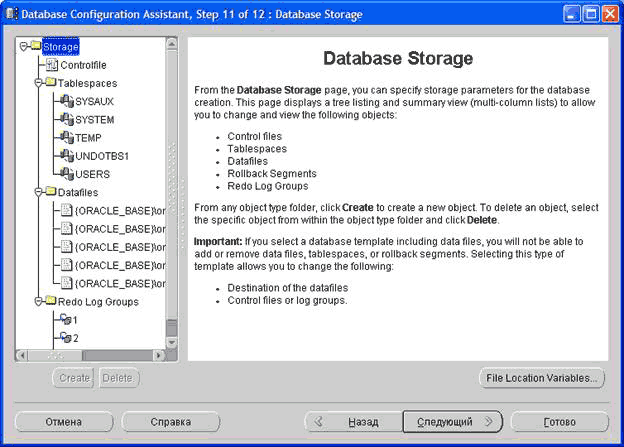
Task: Click the Tablespaces folder icon
Action: (51, 82)
